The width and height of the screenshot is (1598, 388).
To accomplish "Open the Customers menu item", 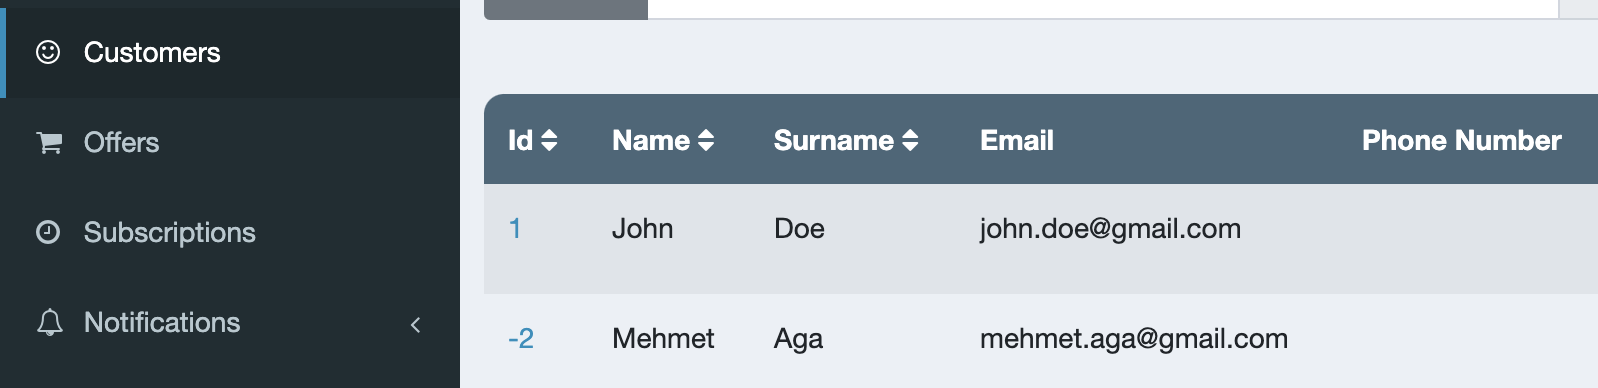I will (x=230, y=52).
